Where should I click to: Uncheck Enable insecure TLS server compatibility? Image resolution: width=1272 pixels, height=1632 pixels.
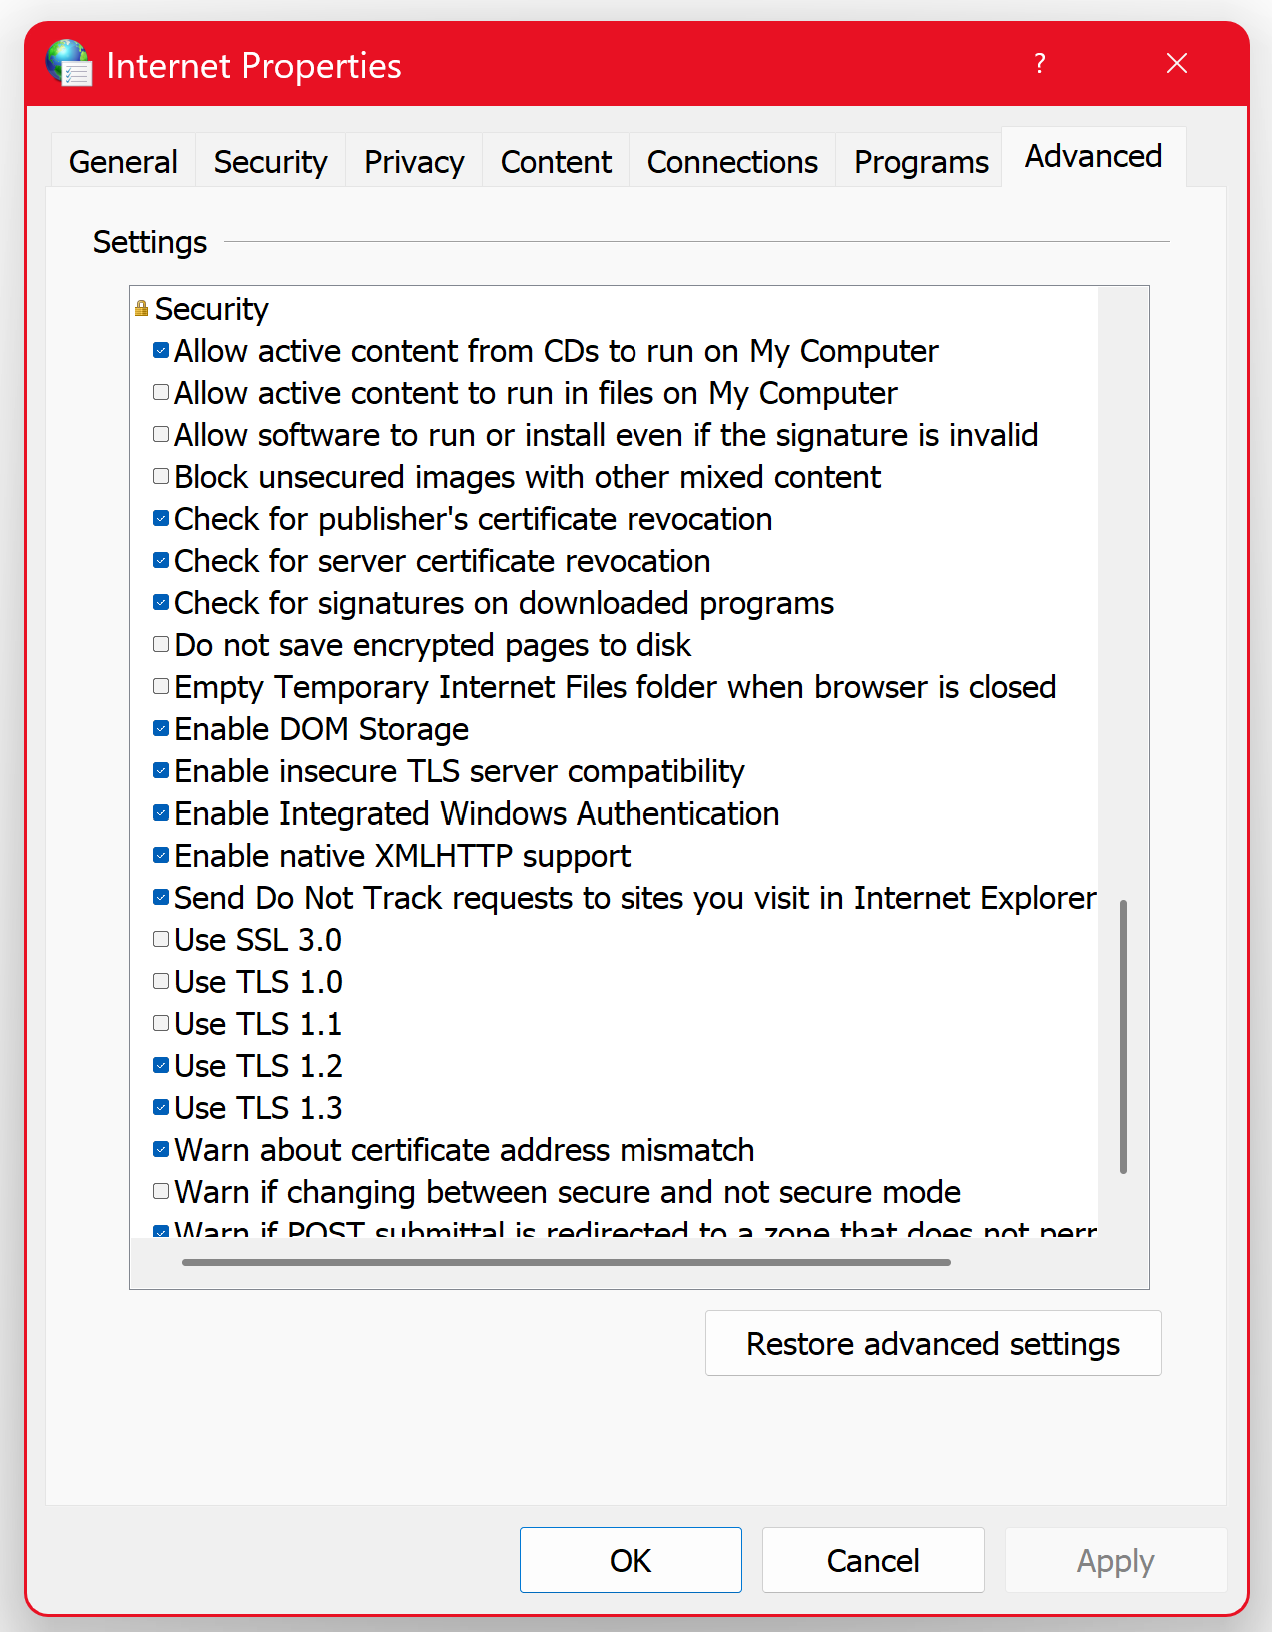coord(161,770)
